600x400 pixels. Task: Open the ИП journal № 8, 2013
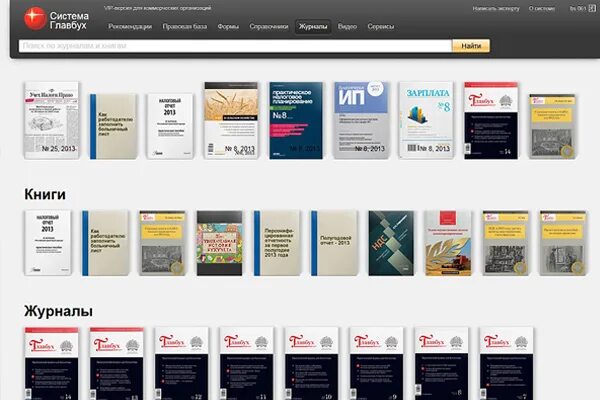361,120
